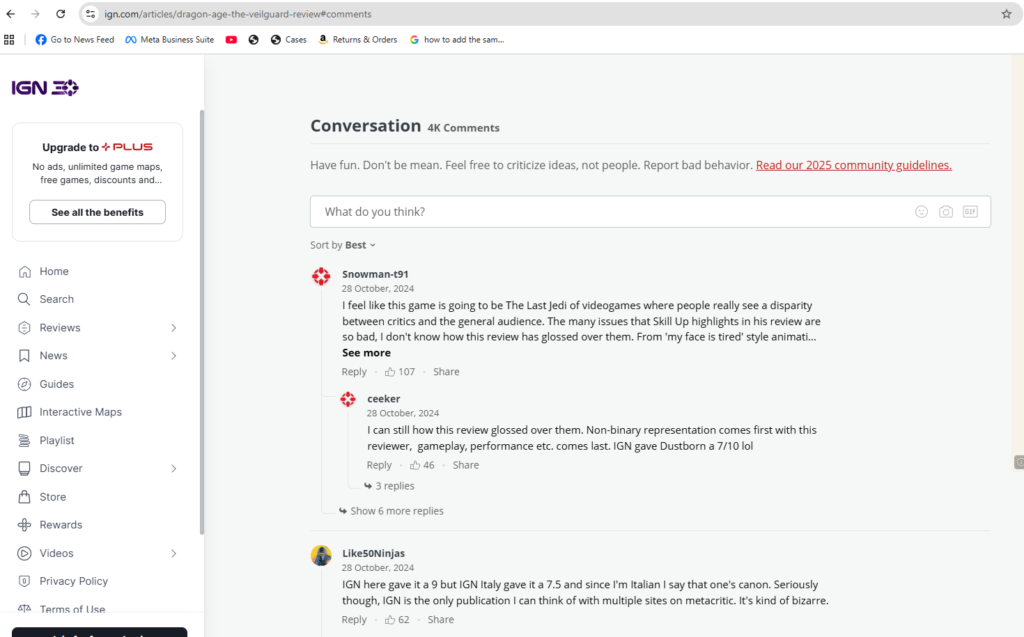Click the IGN logo in sidebar

[x=45, y=88]
